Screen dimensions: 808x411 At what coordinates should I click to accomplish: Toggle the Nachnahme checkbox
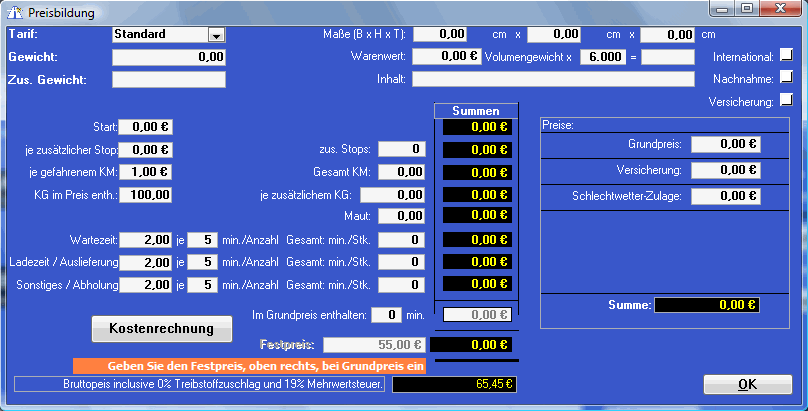click(x=786, y=77)
